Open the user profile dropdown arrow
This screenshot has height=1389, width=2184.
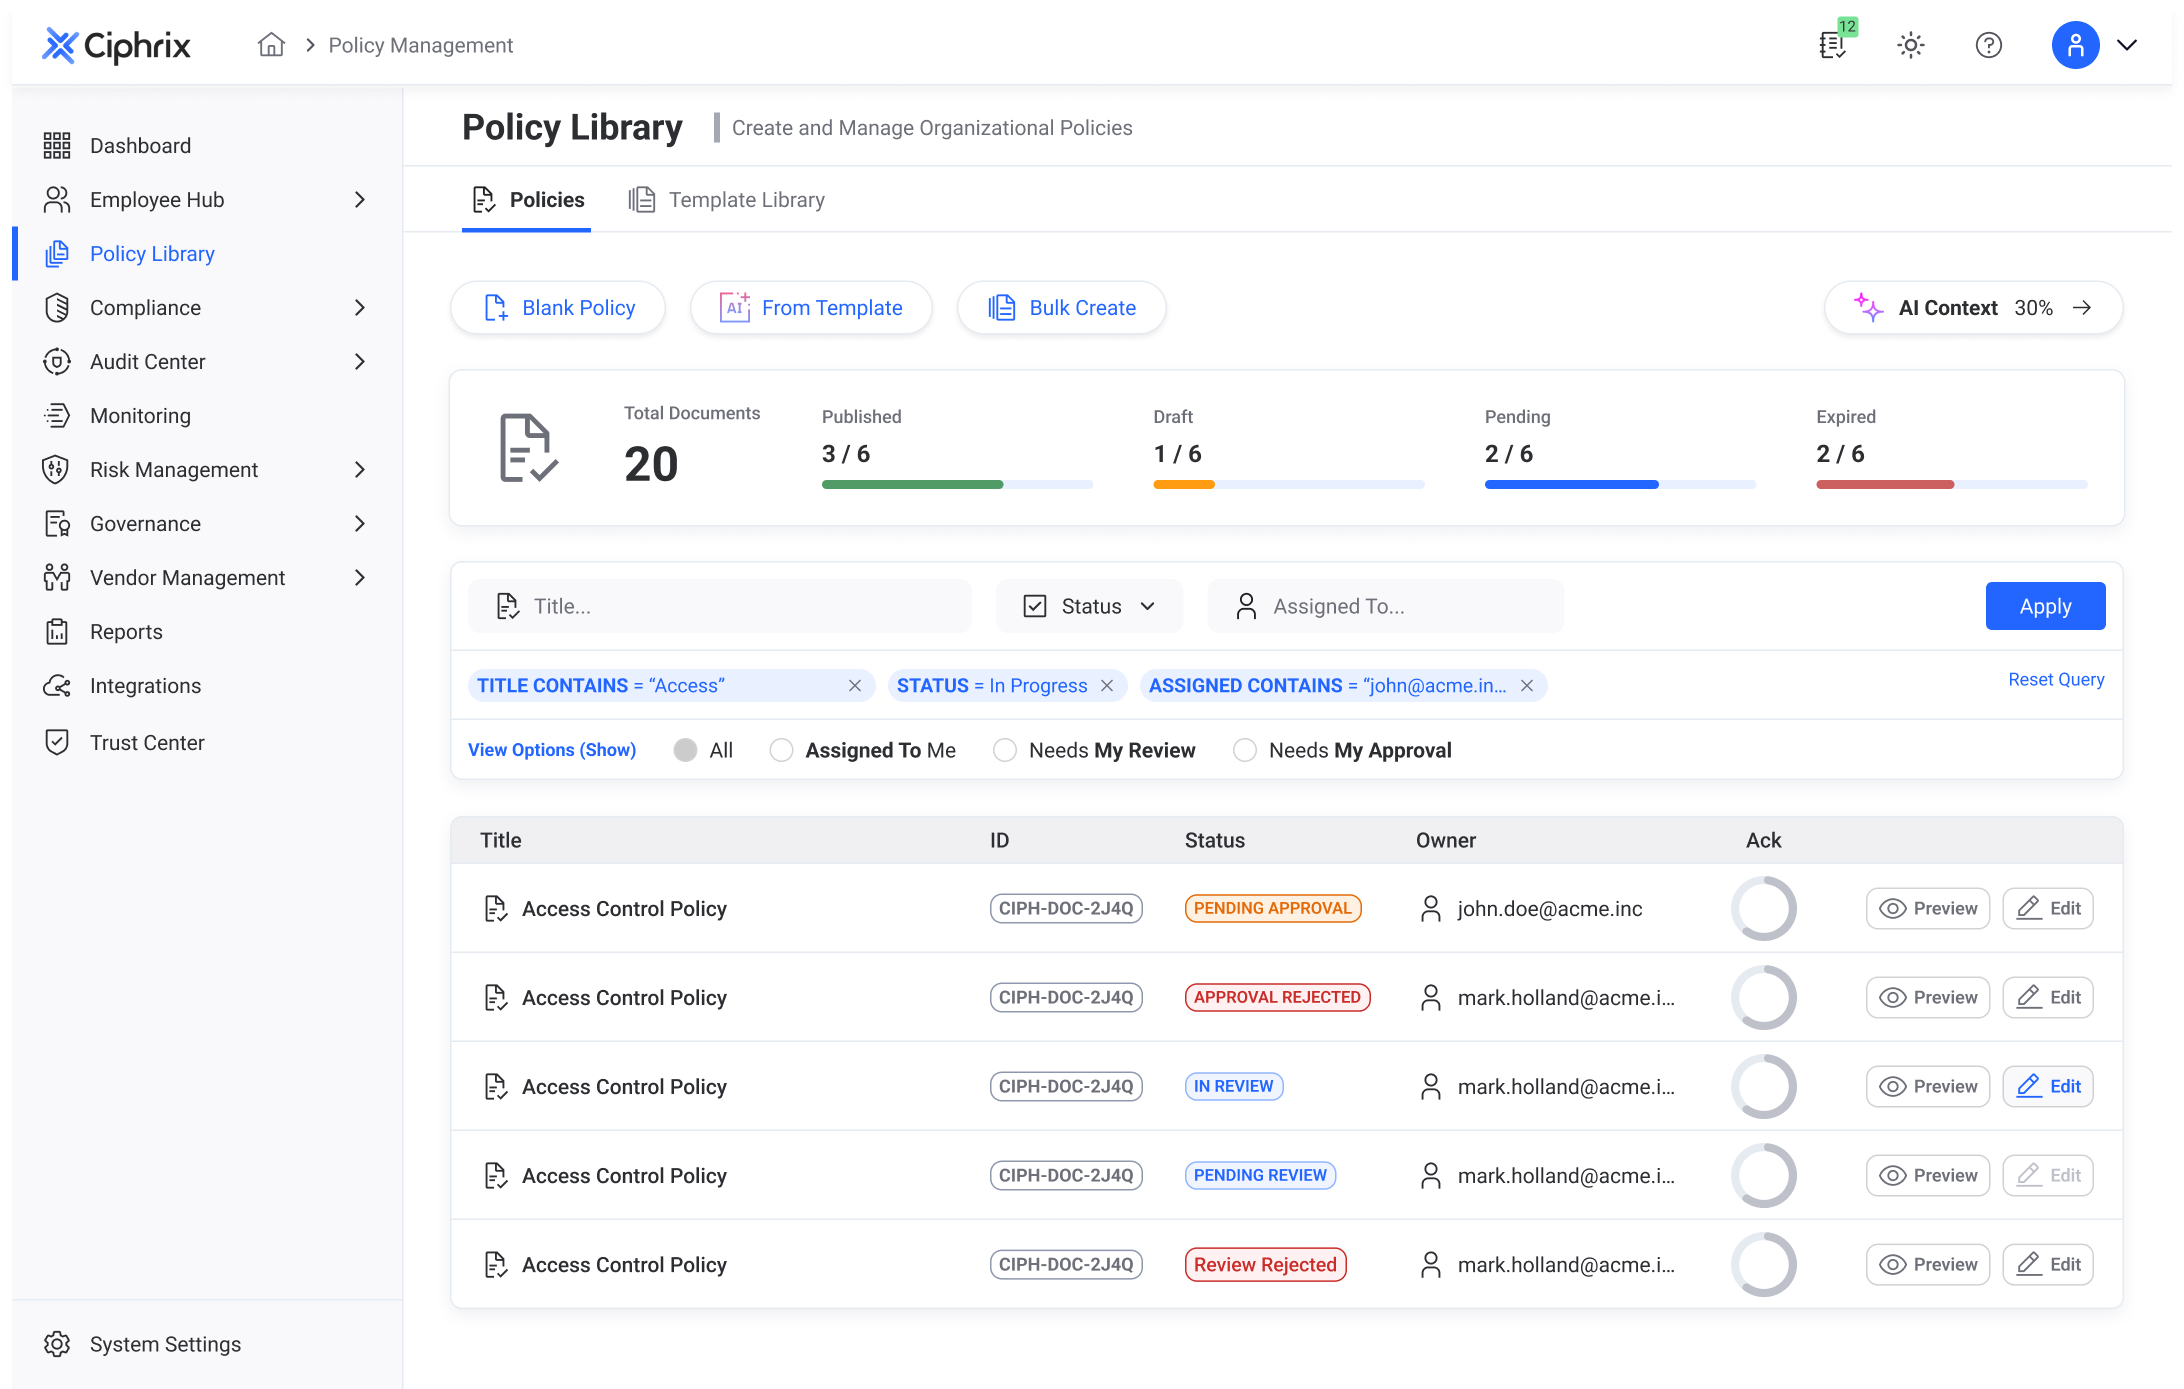(2127, 45)
